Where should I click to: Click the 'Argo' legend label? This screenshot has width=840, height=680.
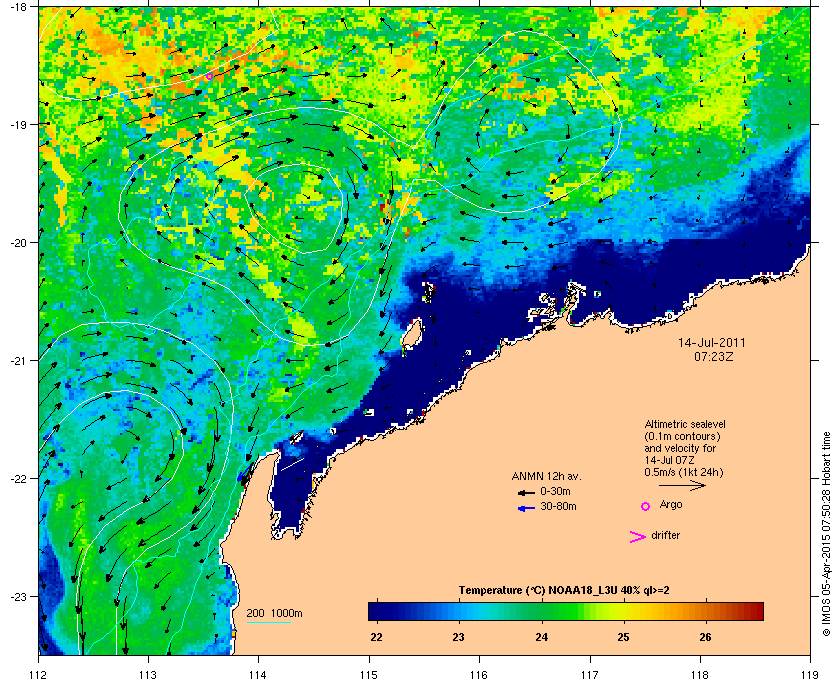671,505
